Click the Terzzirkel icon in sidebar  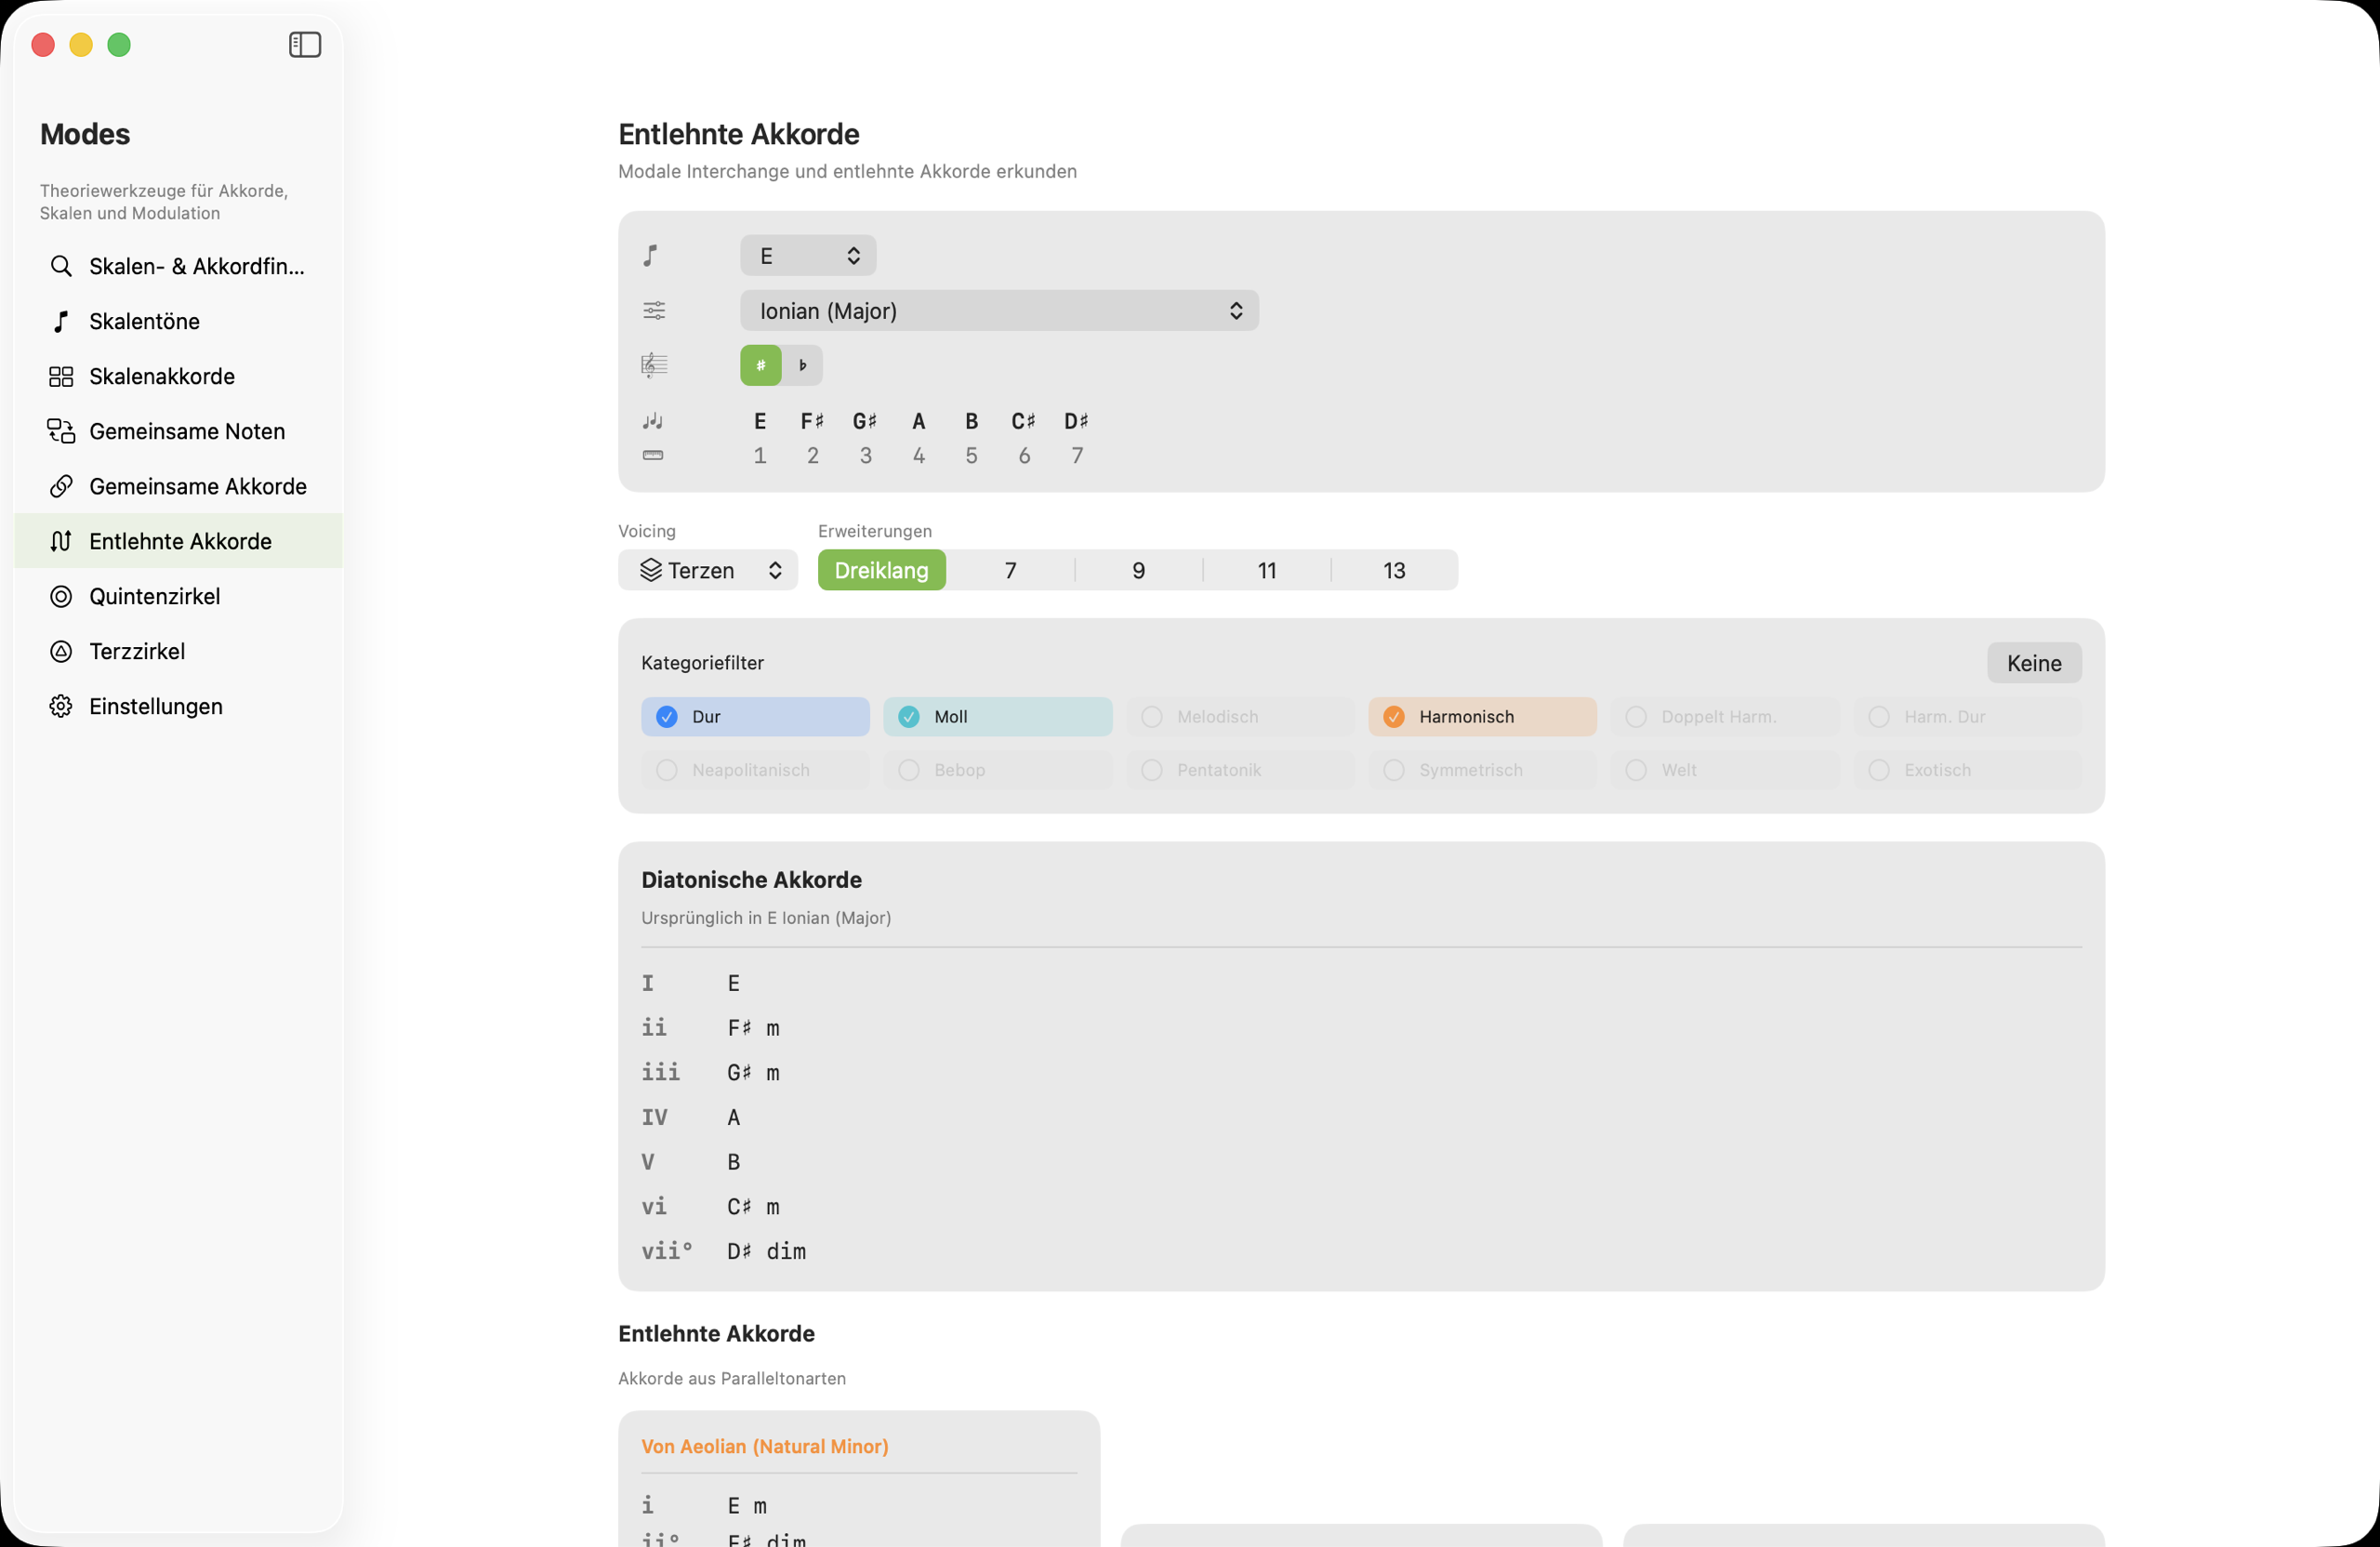coord(61,651)
